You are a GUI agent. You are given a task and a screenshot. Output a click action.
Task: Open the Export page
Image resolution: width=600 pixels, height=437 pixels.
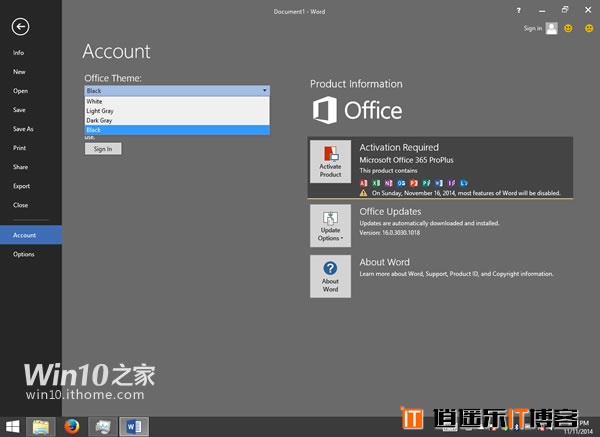(x=21, y=186)
